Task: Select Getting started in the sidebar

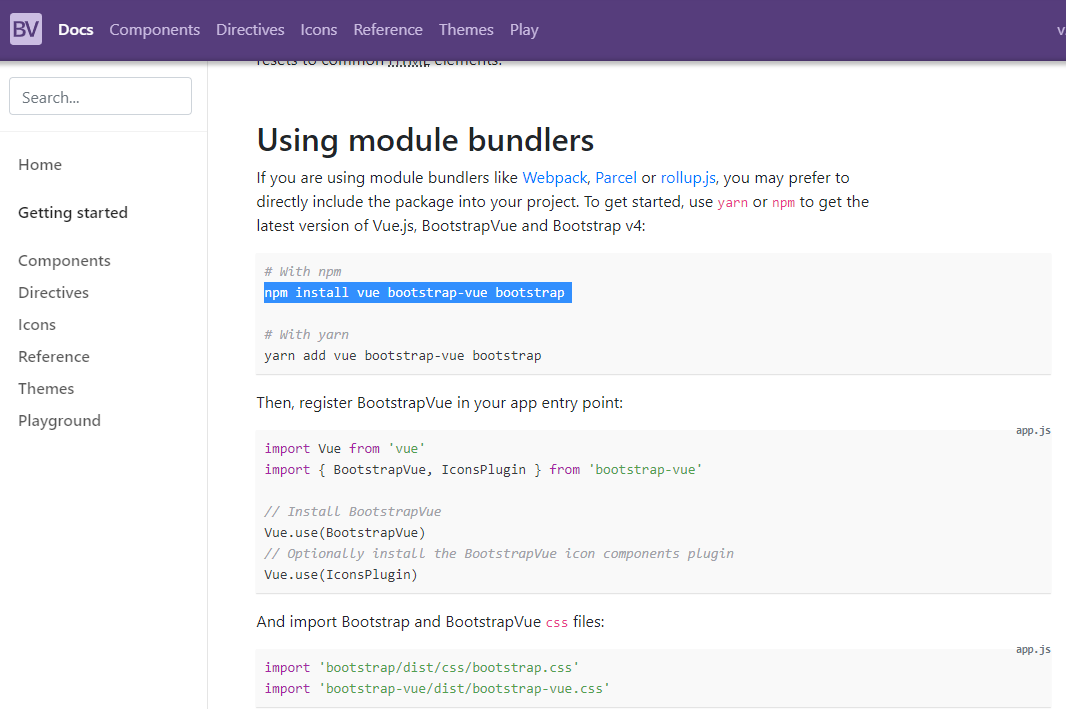Action: pos(73,213)
